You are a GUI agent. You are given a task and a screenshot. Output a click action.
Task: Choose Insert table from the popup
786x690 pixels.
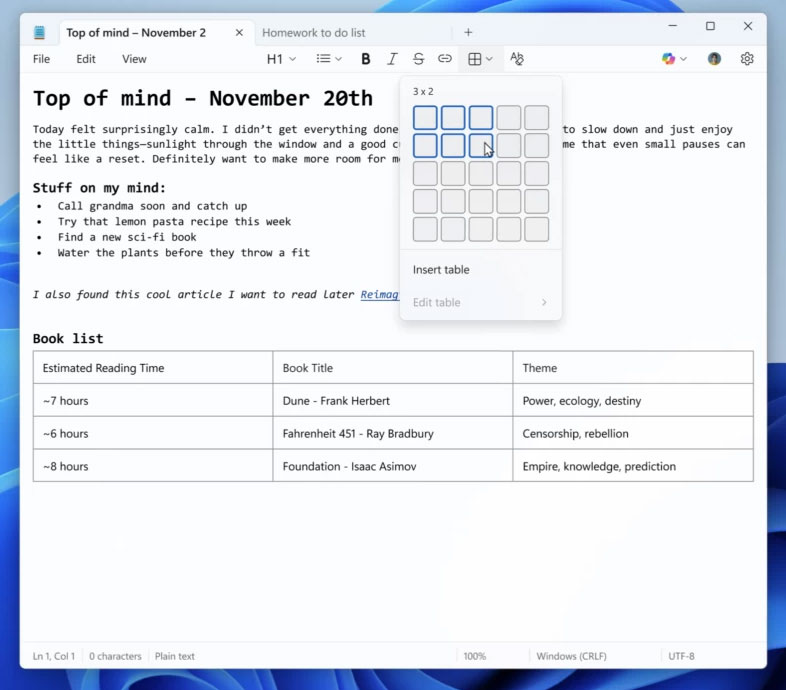[x=481, y=270]
